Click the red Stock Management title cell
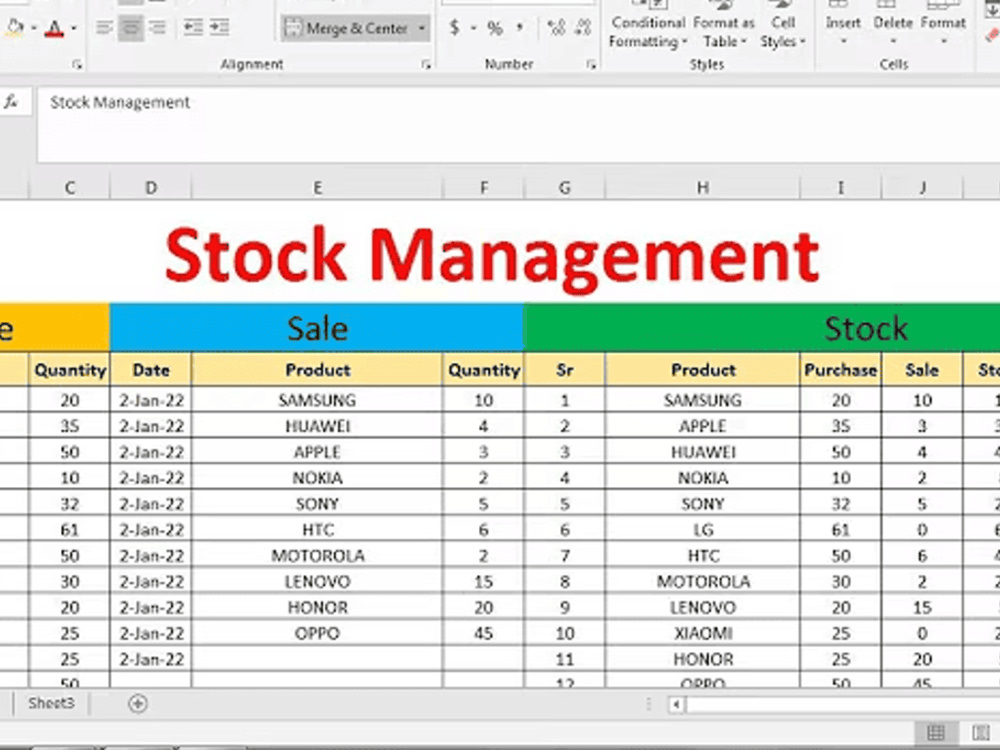 pyautogui.click(x=492, y=255)
